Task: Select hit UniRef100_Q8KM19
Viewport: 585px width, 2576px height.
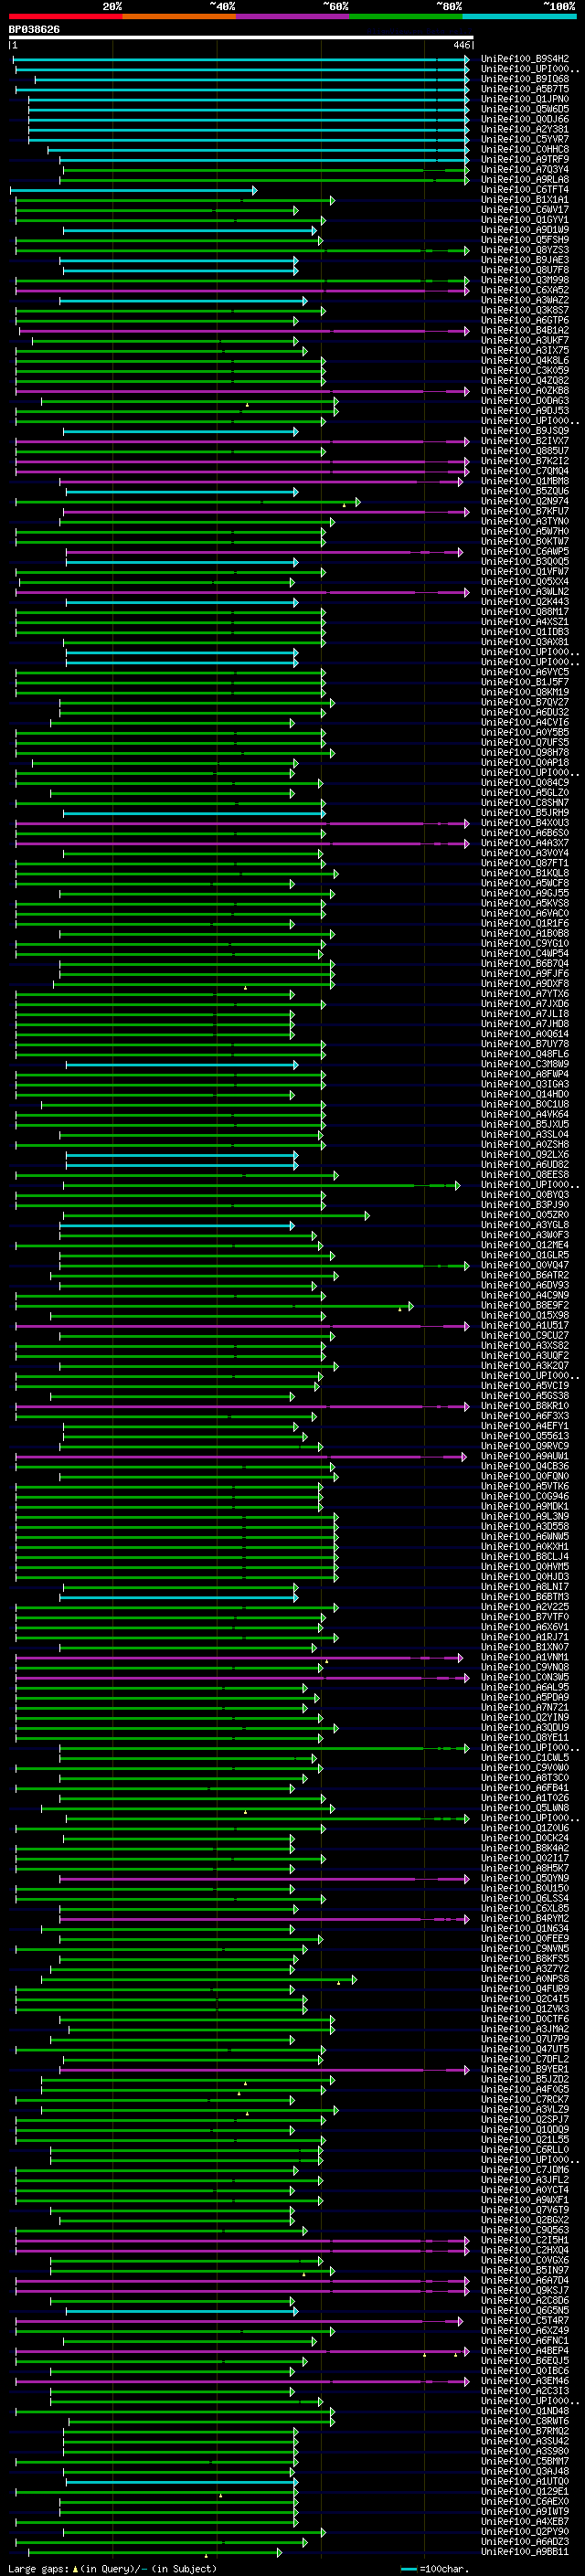Action: pos(525,693)
